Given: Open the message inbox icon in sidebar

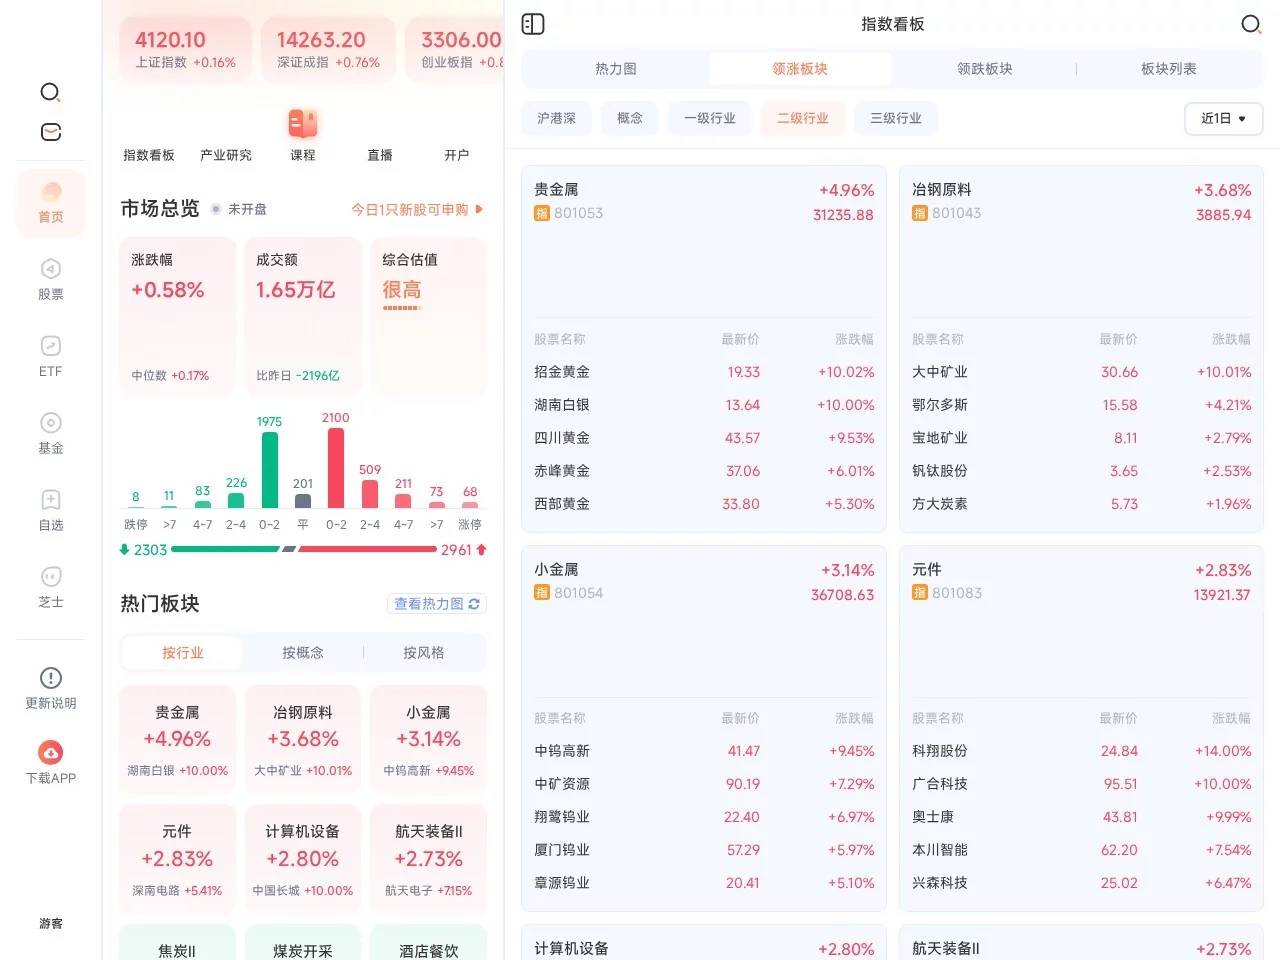Looking at the screenshot, I should tap(50, 132).
